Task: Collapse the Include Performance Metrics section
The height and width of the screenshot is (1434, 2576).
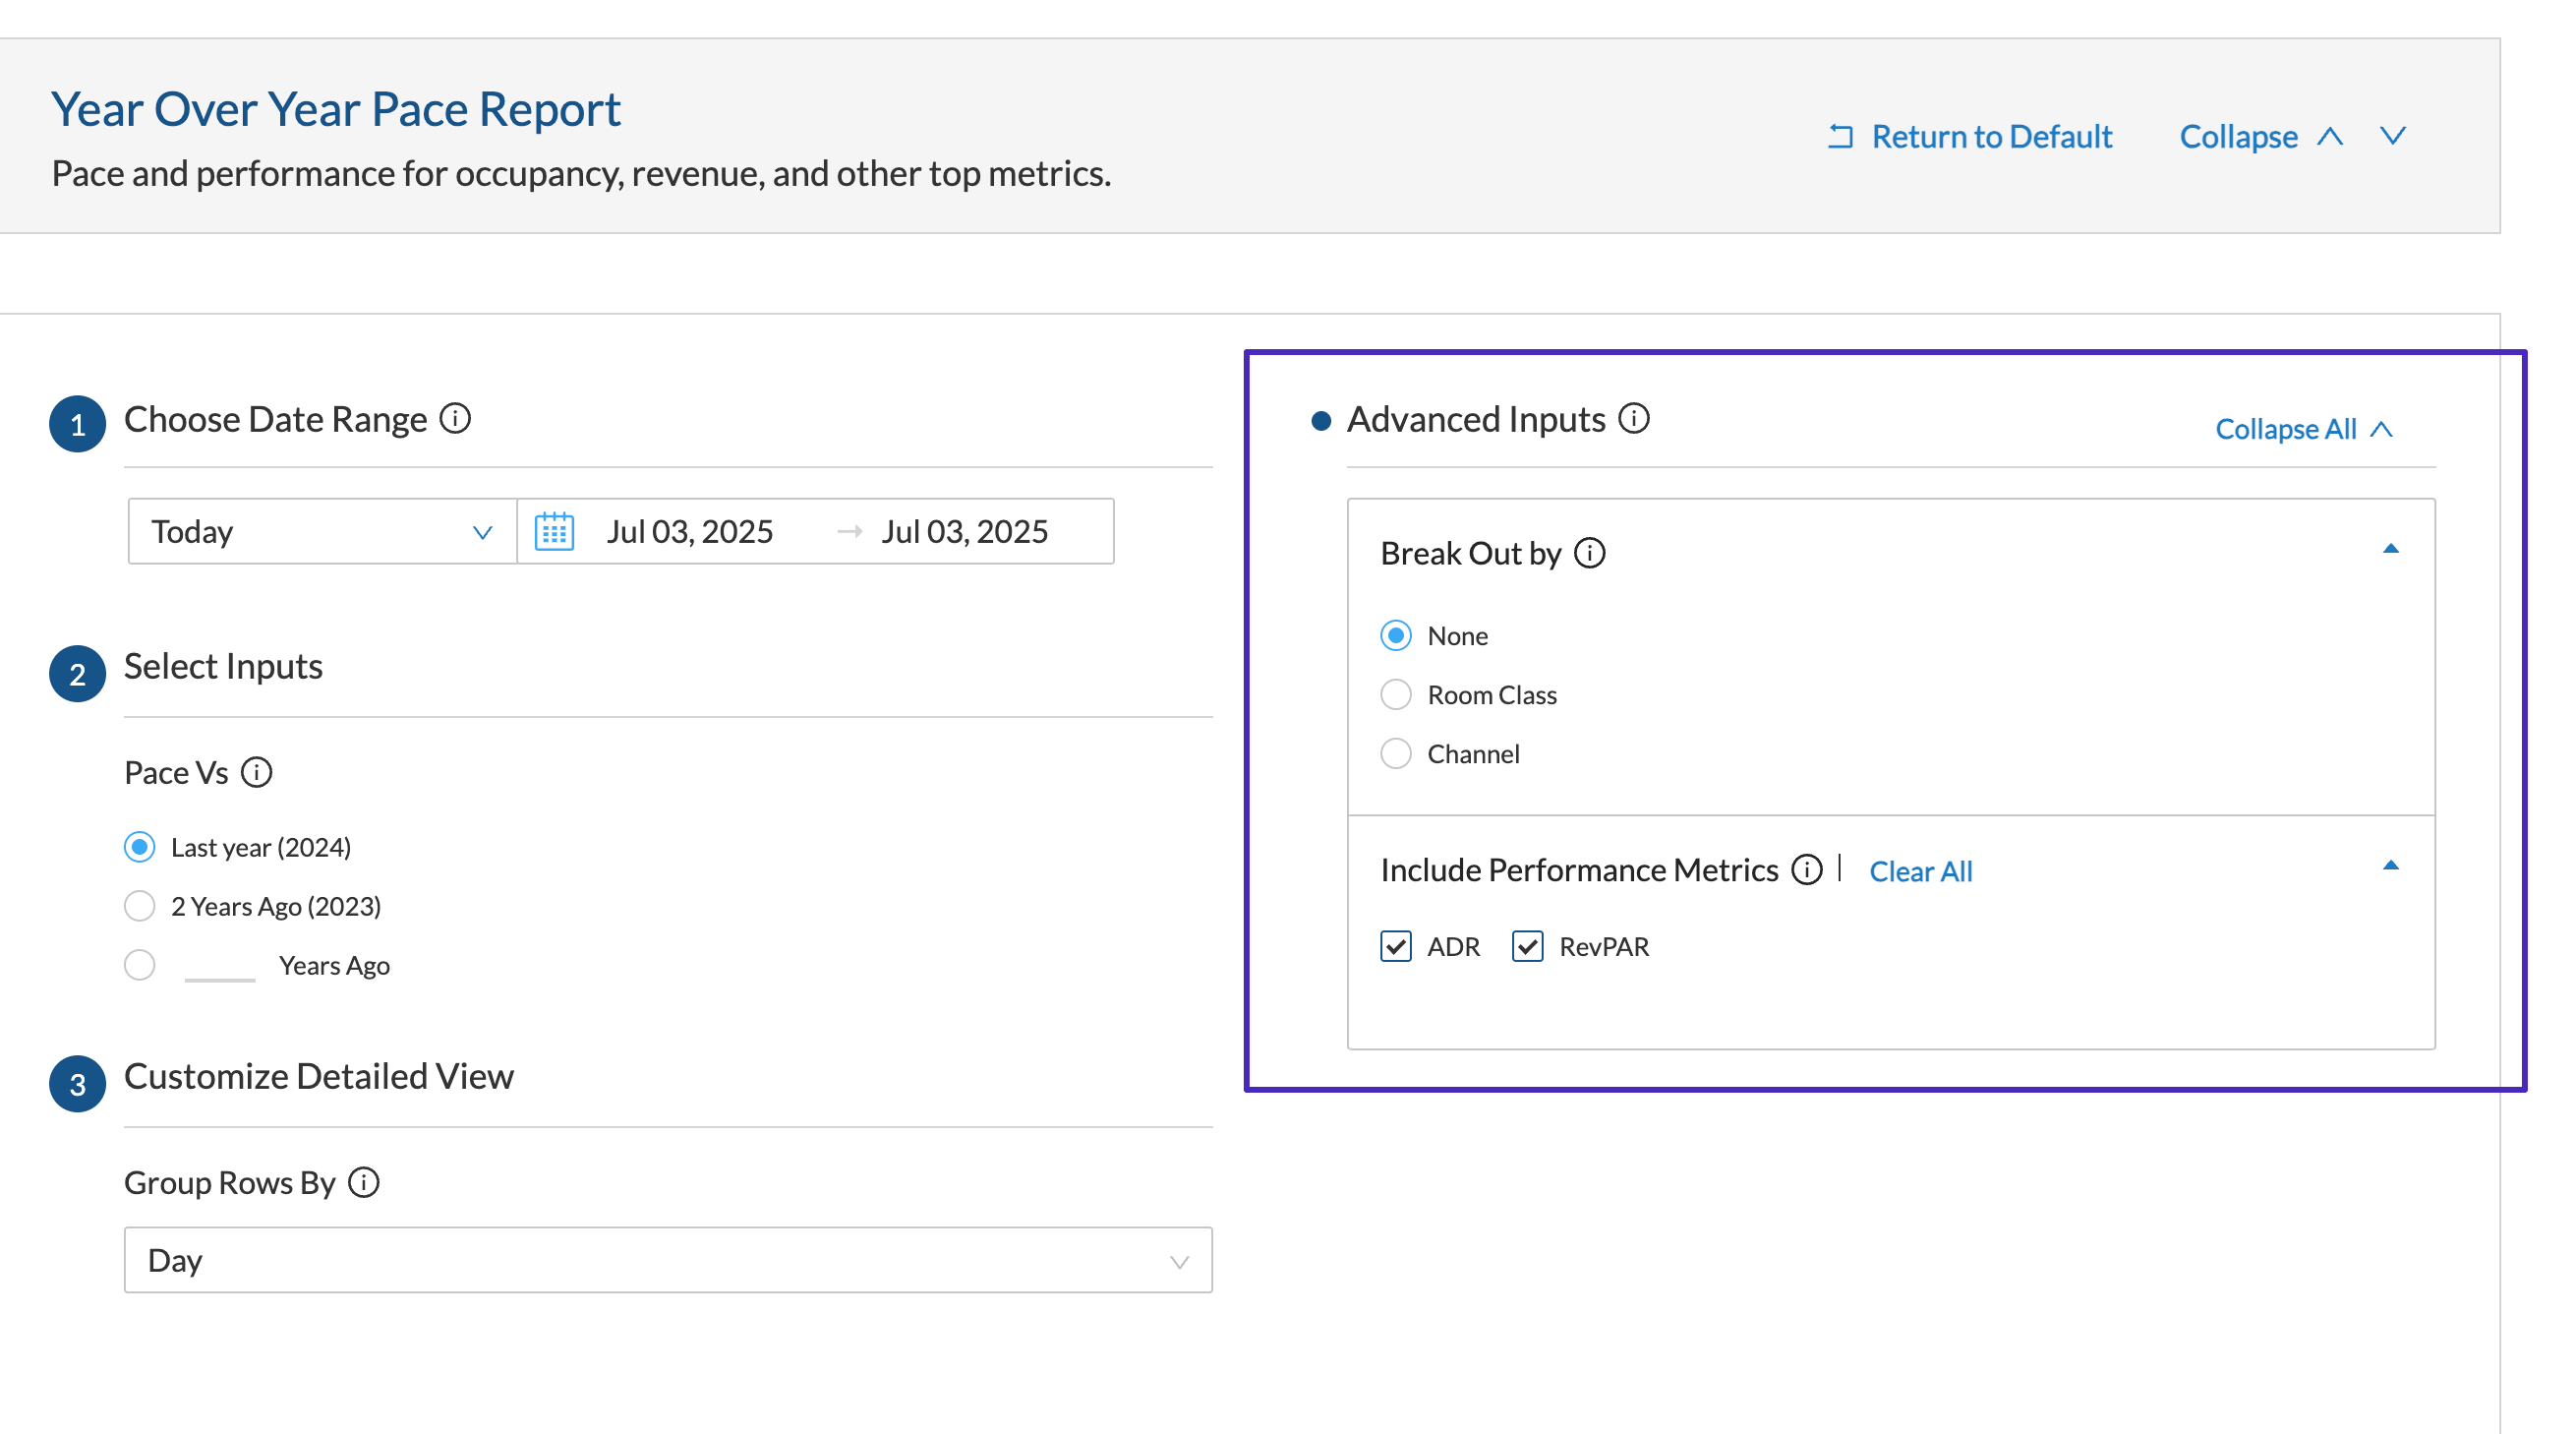Action: point(2391,866)
